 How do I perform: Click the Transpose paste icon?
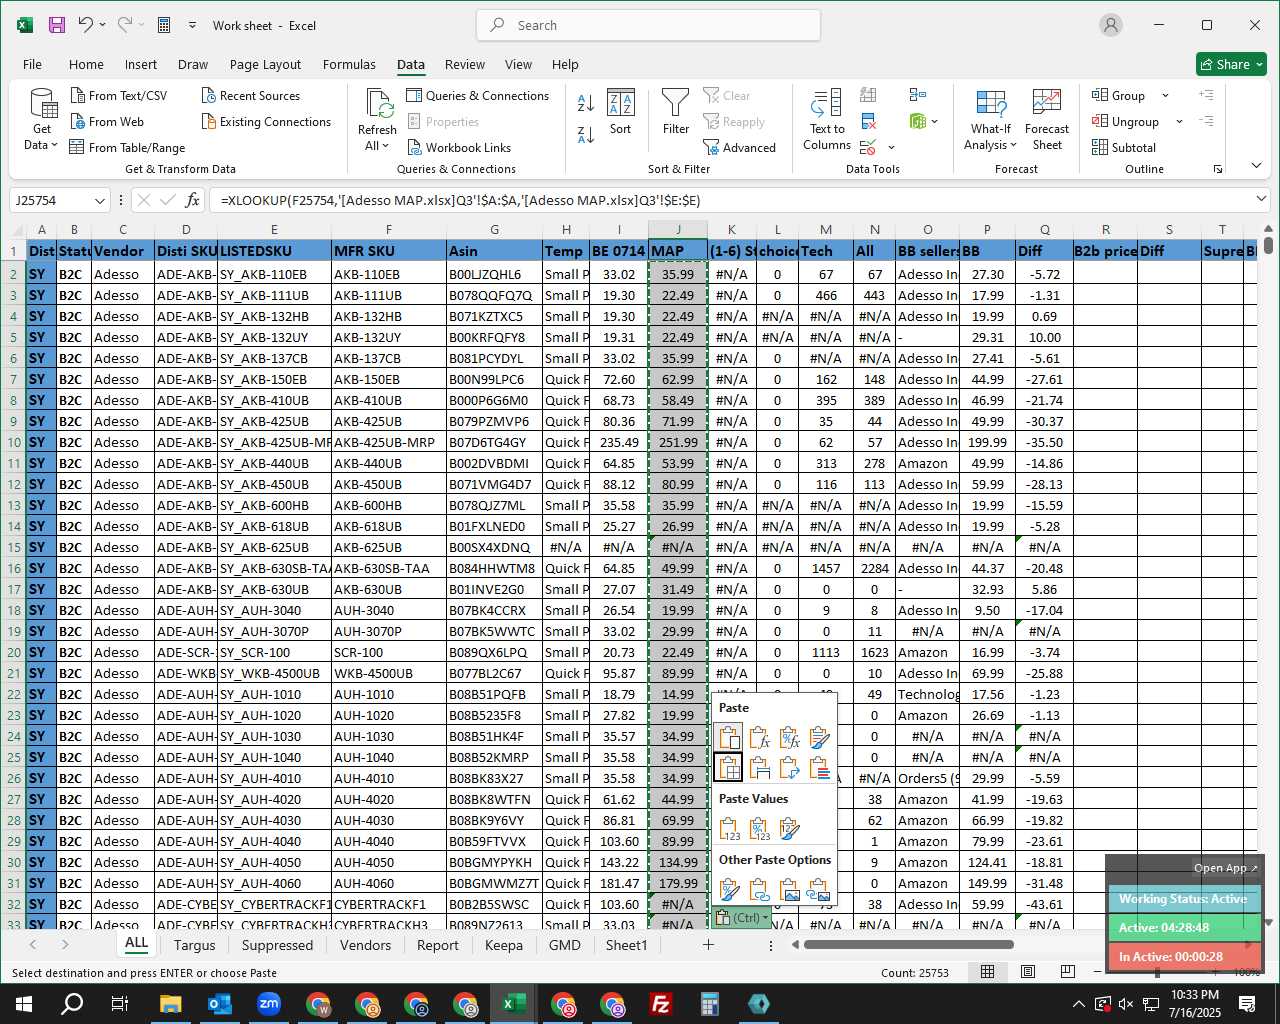pyautogui.click(x=789, y=768)
